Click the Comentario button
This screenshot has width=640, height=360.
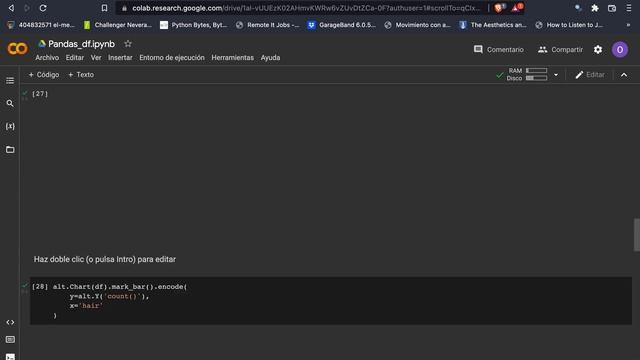(498, 49)
